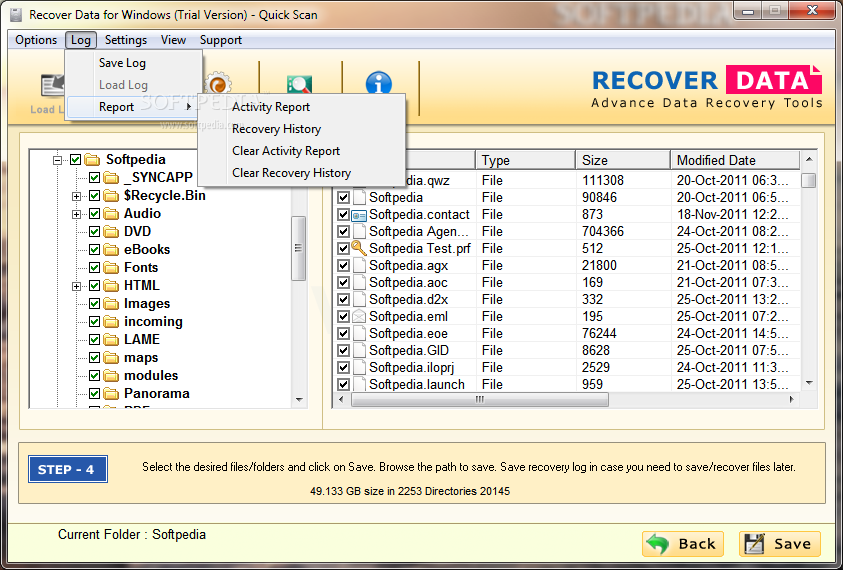Uncheck the Panorama folder checkbox

click(94, 394)
